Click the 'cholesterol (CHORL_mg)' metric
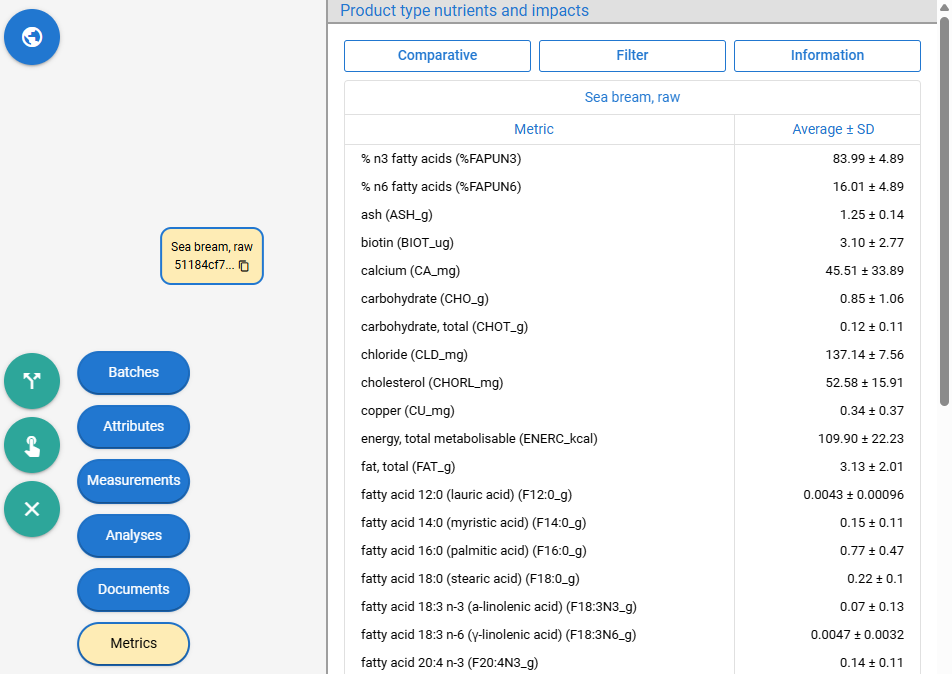Image resolution: width=952 pixels, height=674 pixels. (x=432, y=383)
